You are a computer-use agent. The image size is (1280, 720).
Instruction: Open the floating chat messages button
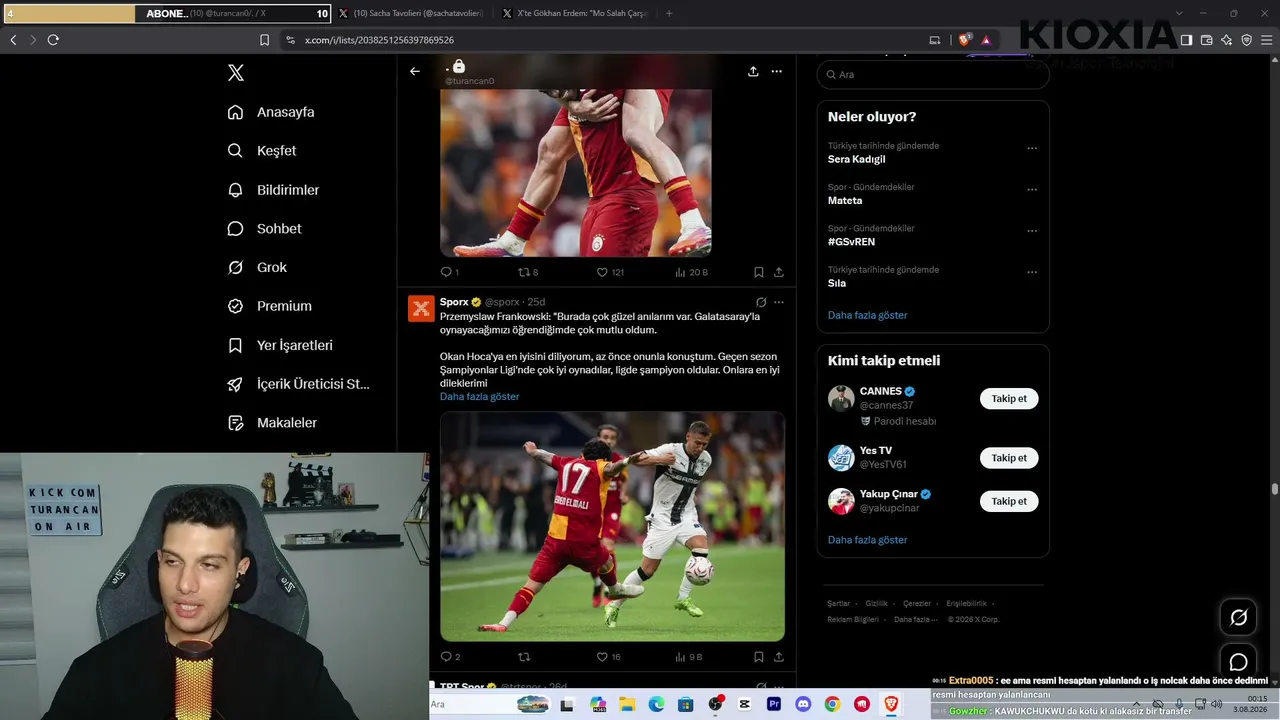click(1238, 662)
